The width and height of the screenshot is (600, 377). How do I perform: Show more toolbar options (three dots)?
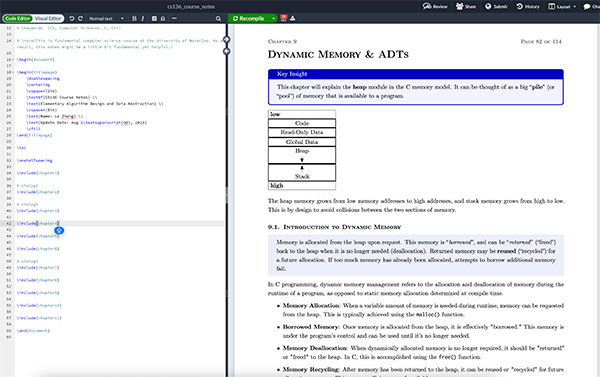(174, 18)
